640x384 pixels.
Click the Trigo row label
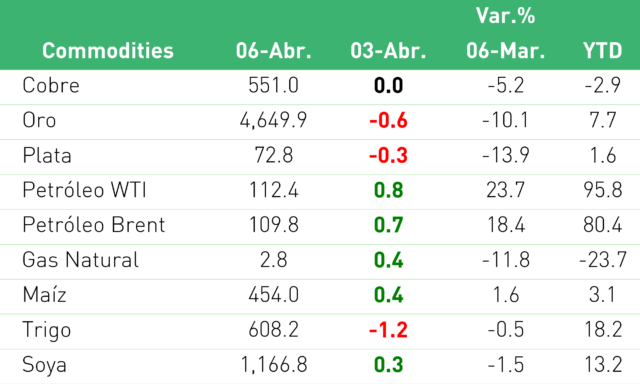pos(47,330)
